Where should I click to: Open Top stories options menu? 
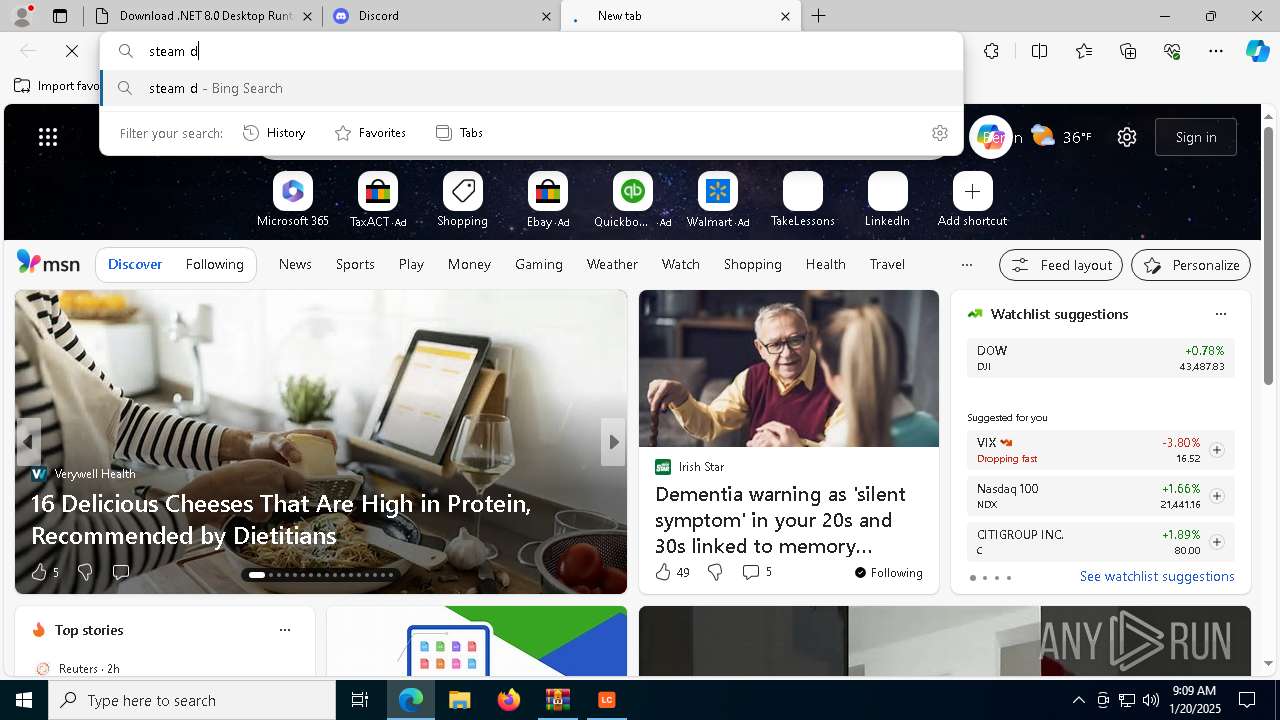click(285, 630)
